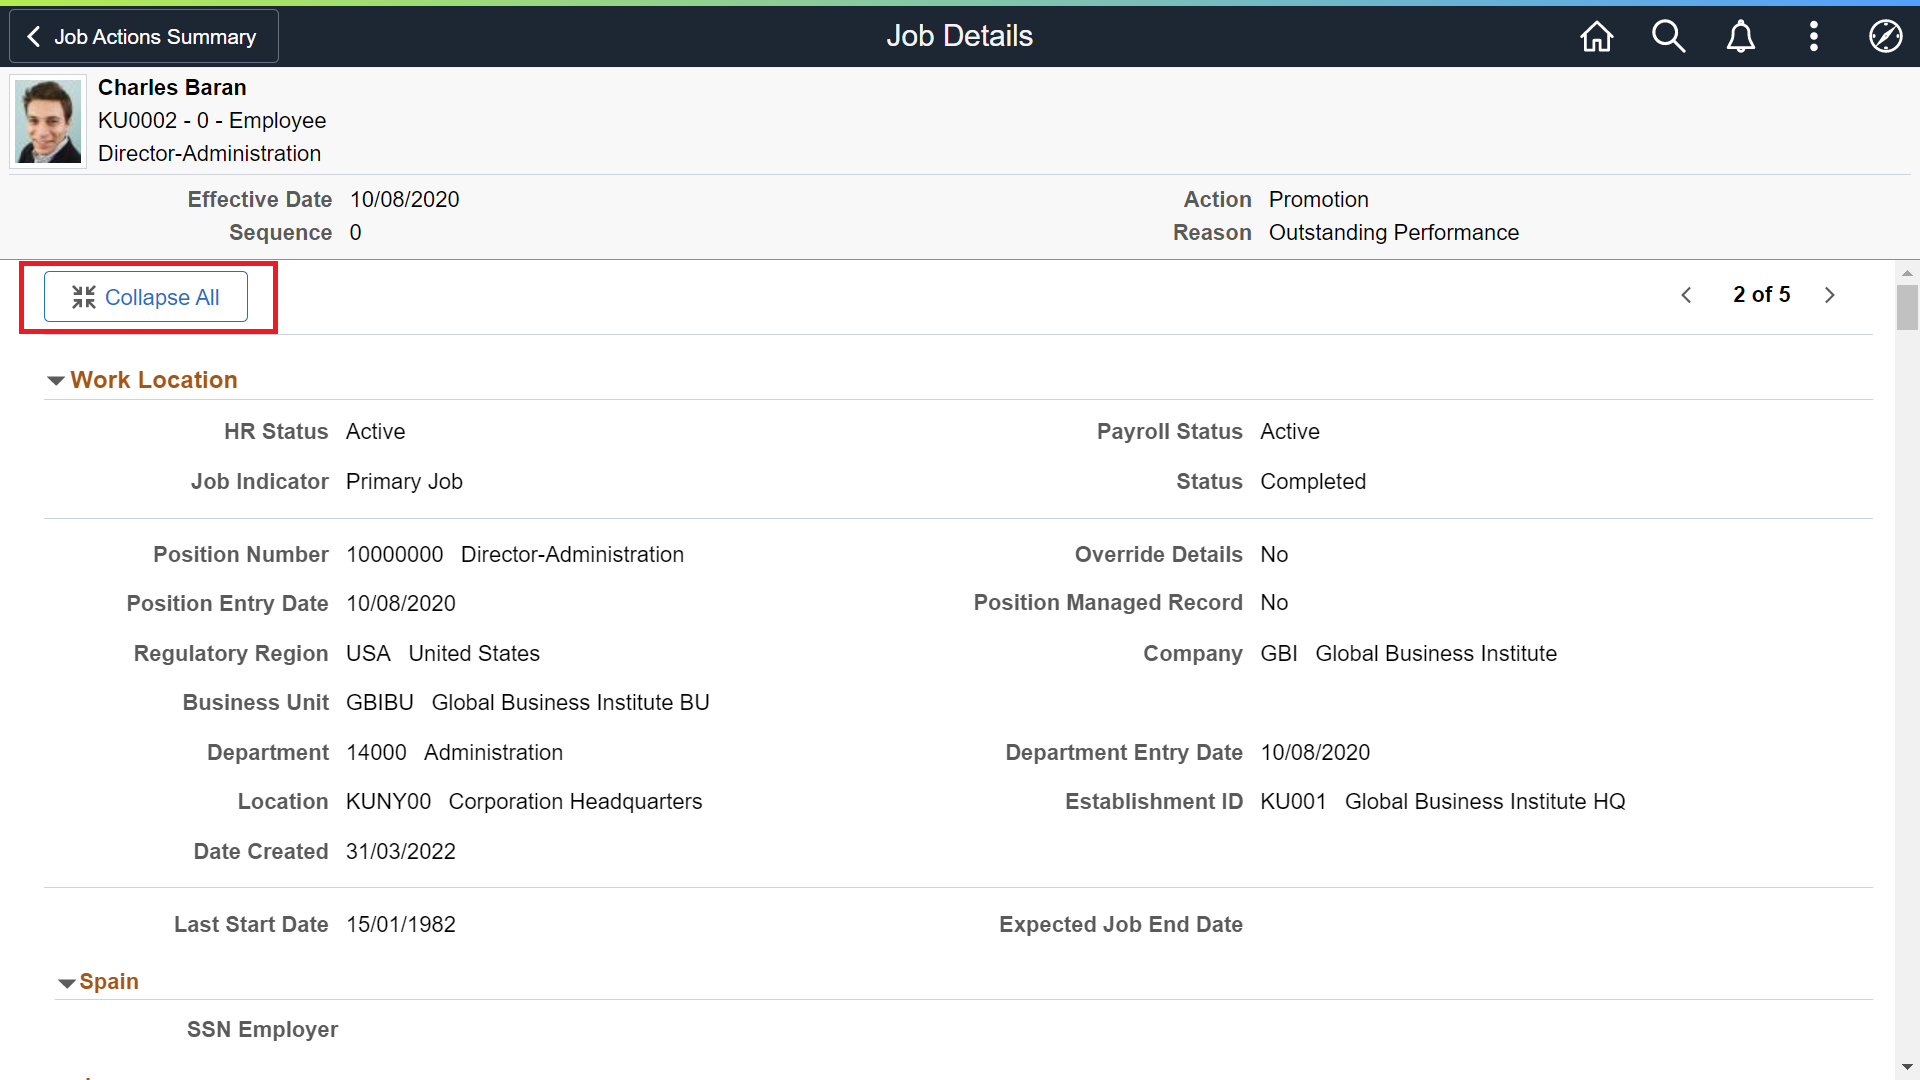
Task: Click the vertical scrollbar thumb
Action: point(1907,307)
